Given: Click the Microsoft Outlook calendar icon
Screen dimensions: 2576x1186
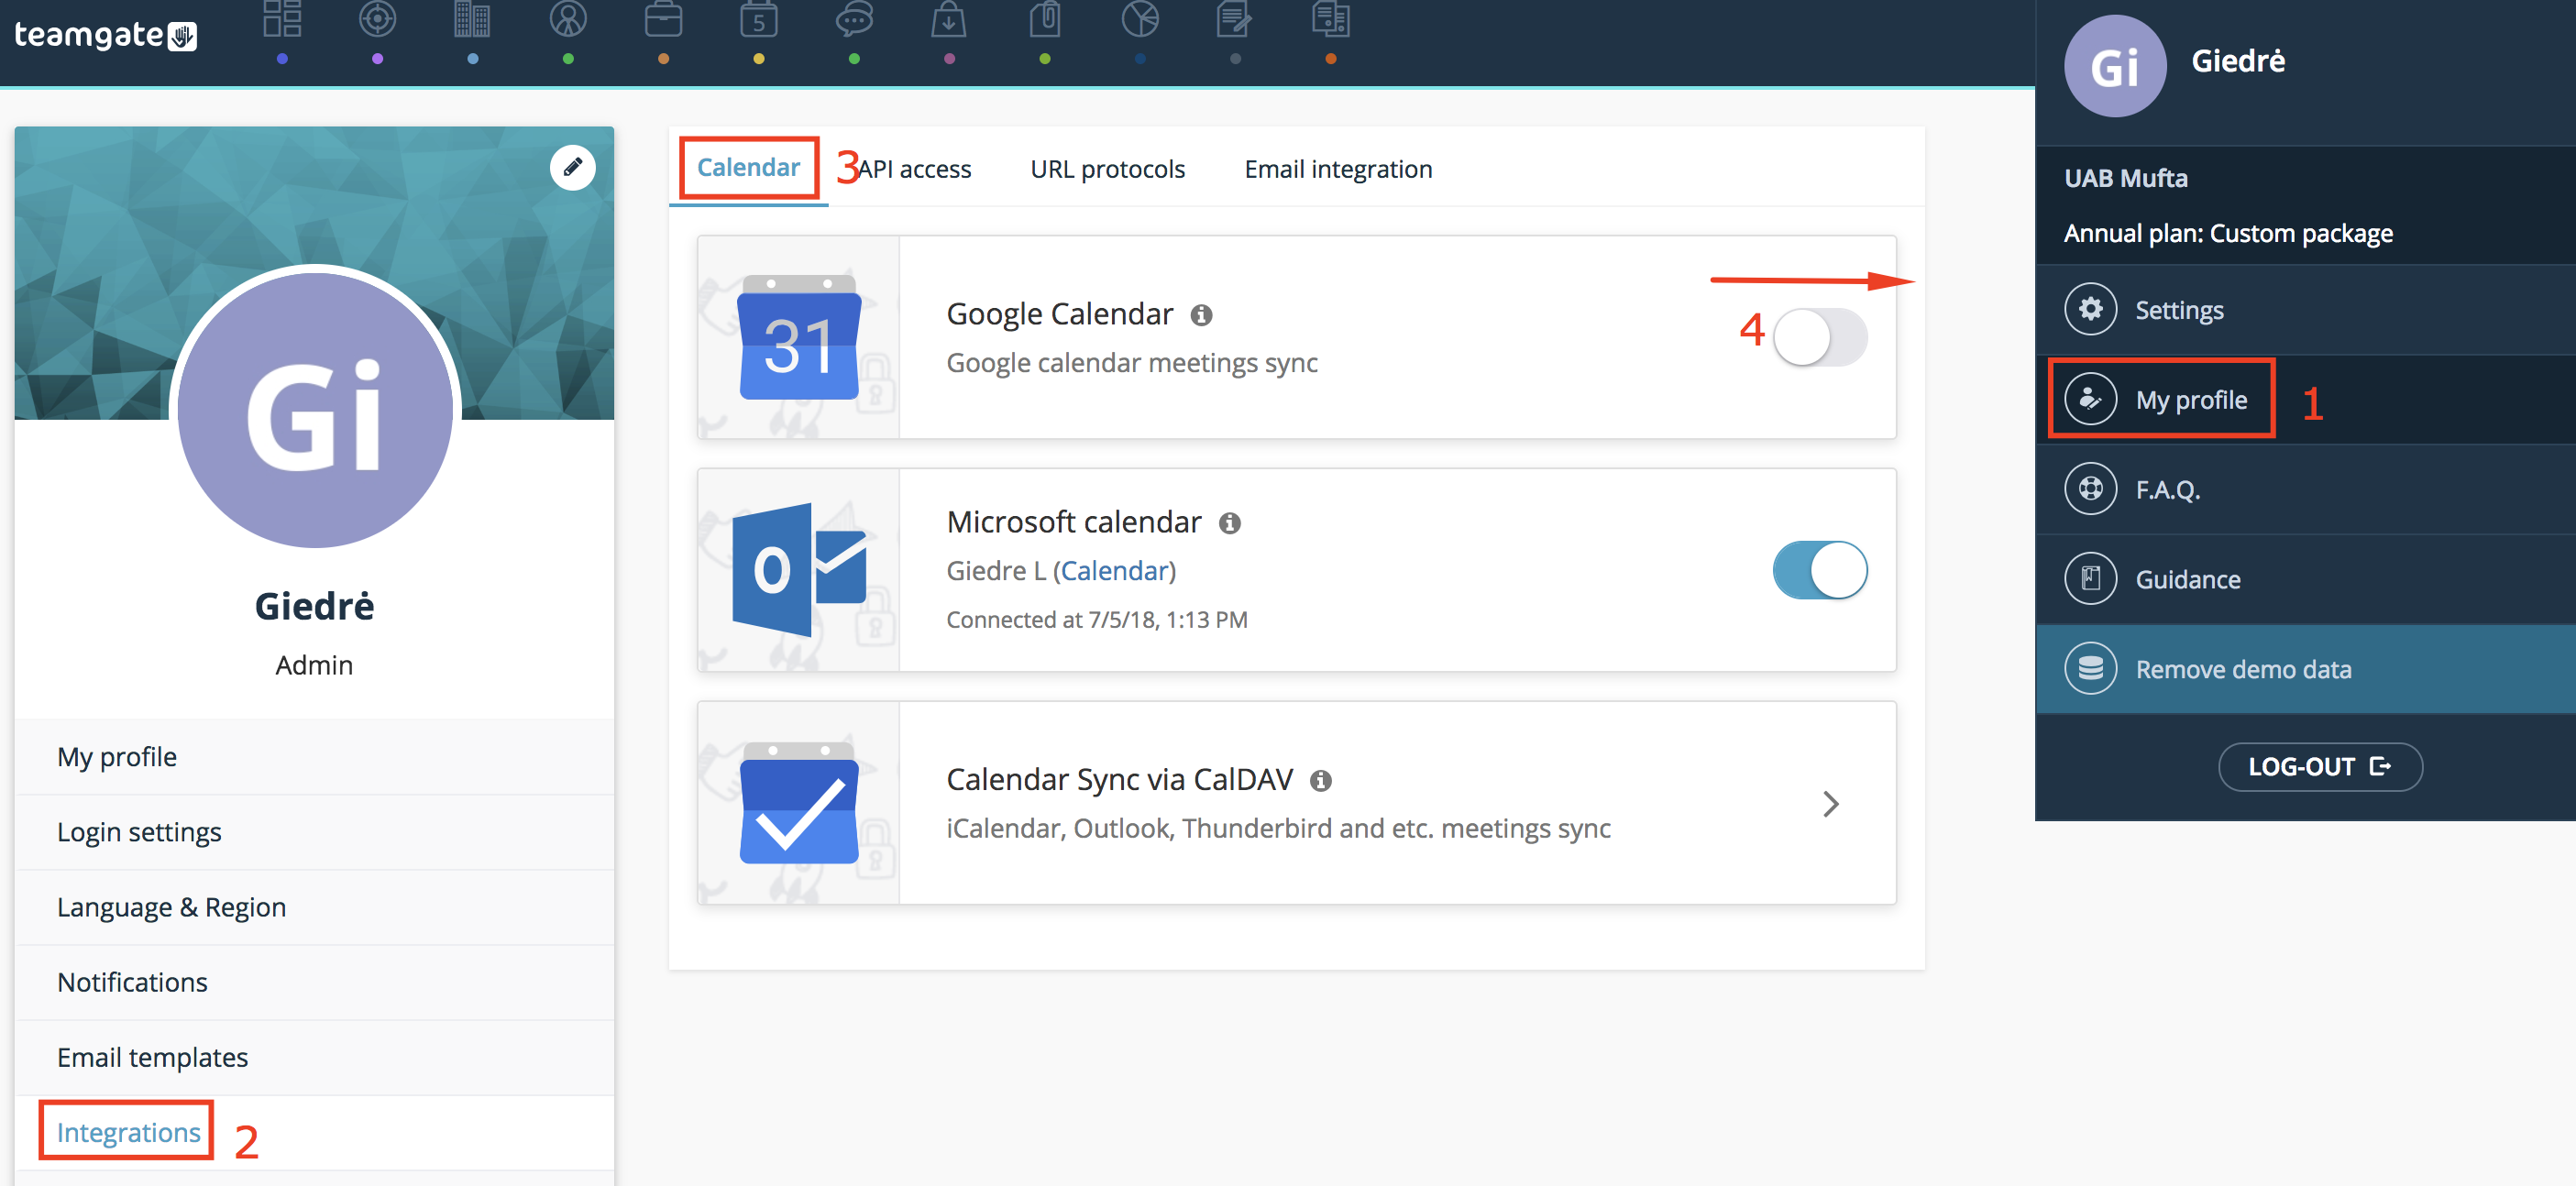Looking at the screenshot, I should 799,570.
